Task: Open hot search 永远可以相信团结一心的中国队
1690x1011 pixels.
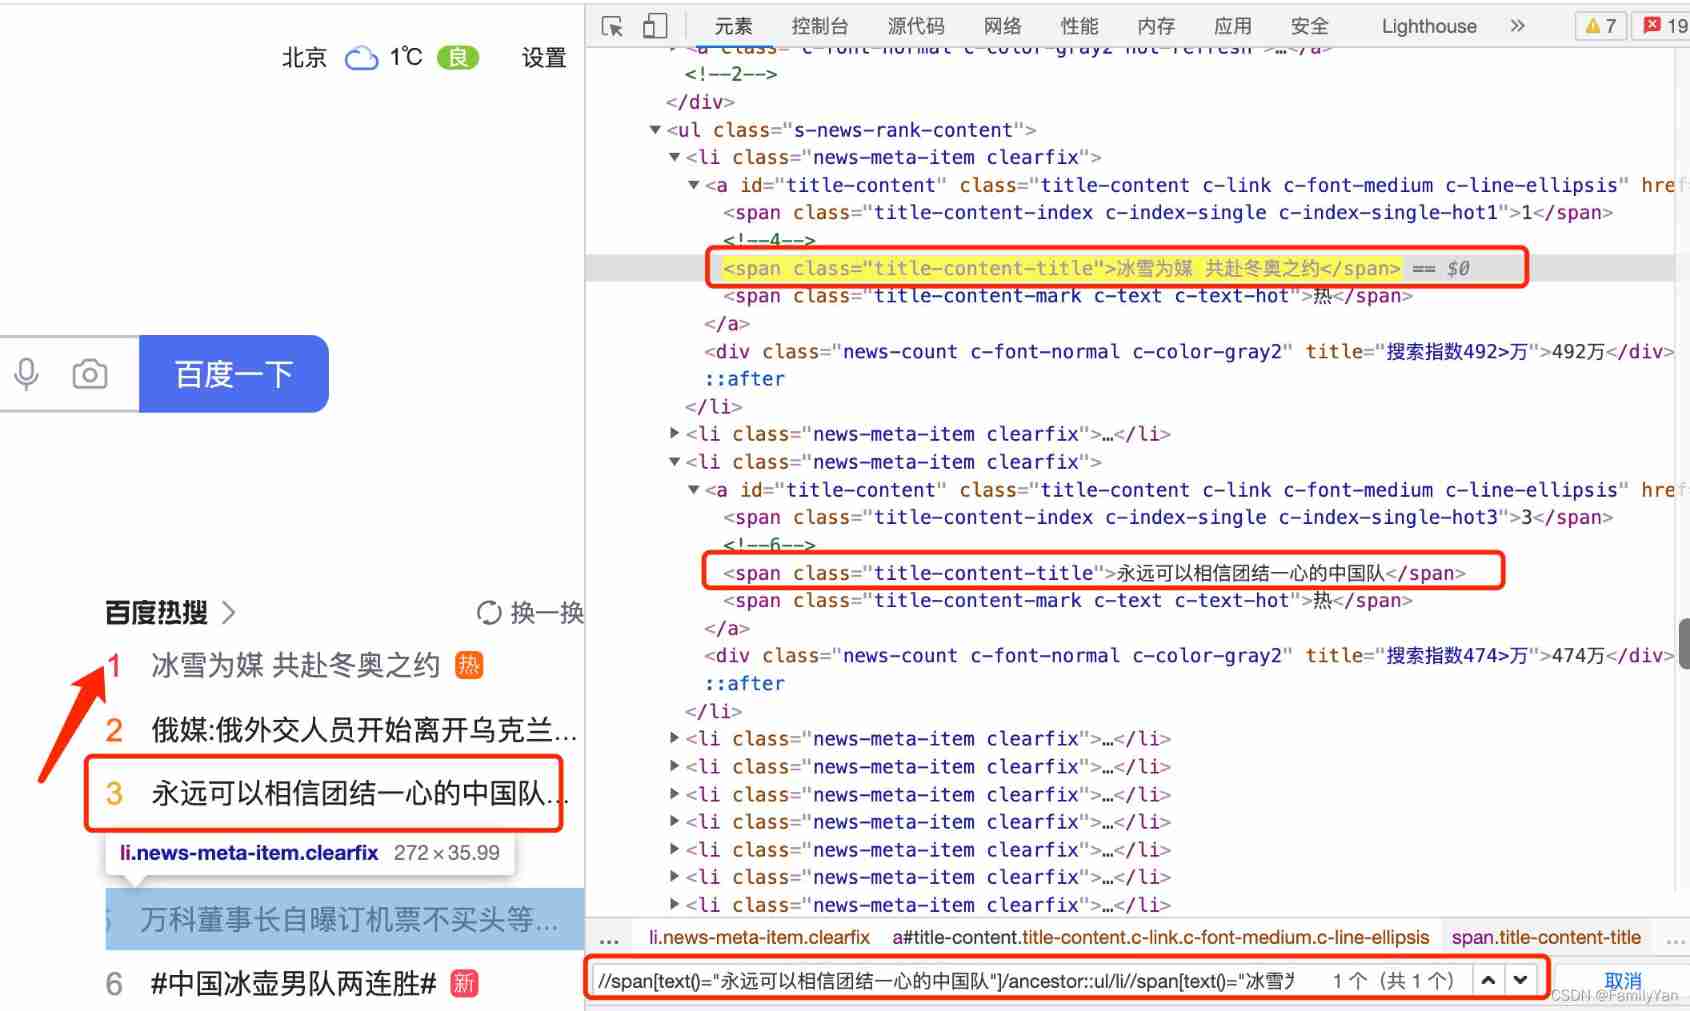Action: [x=360, y=794]
